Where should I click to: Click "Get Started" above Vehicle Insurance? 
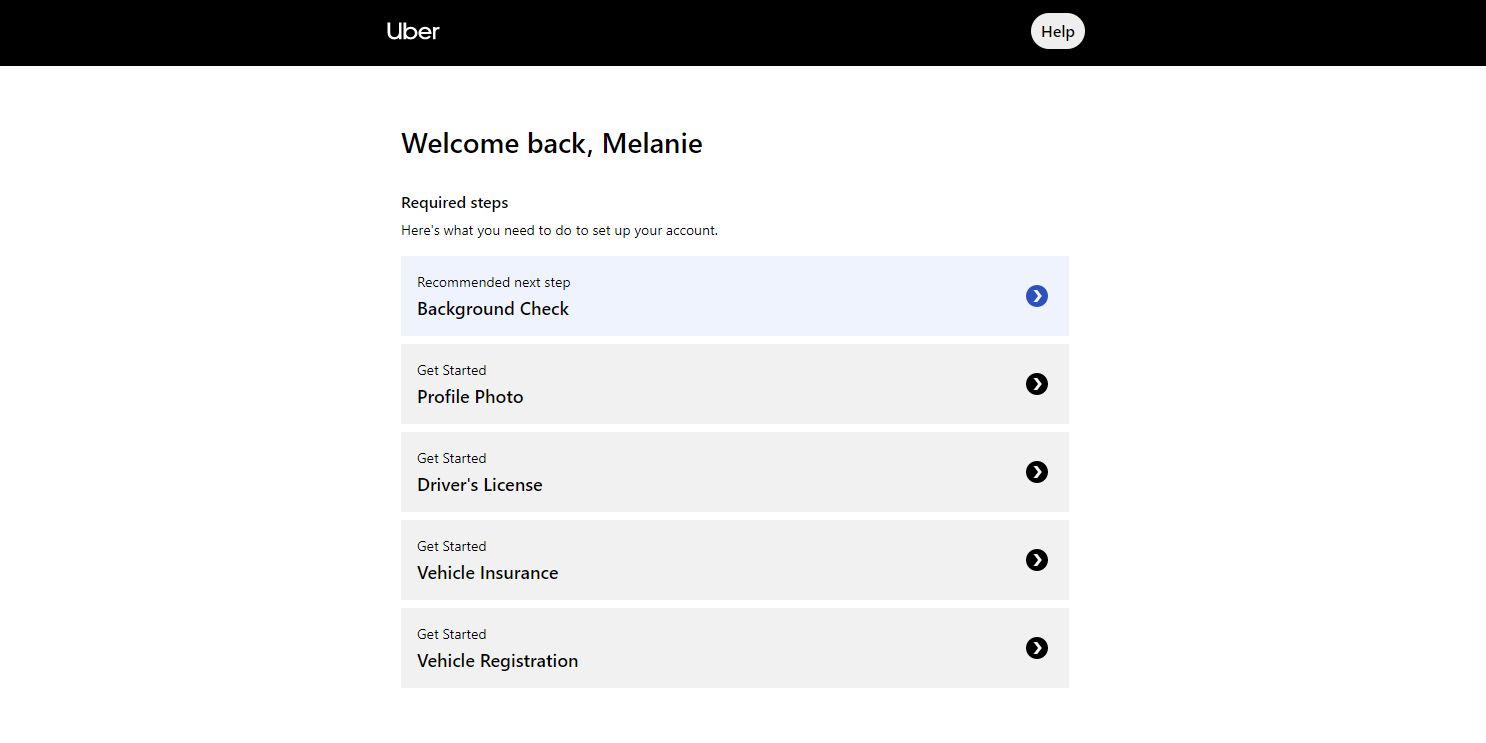pyautogui.click(x=452, y=547)
